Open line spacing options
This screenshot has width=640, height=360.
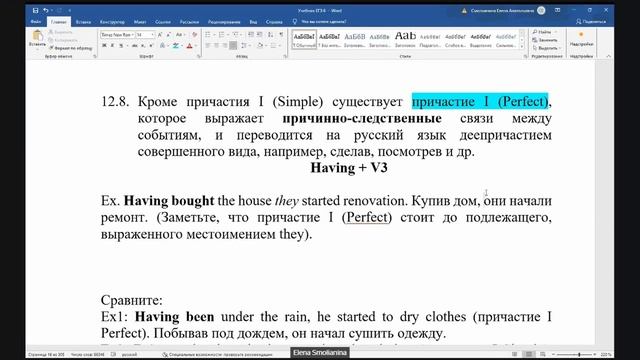coord(245,46)
